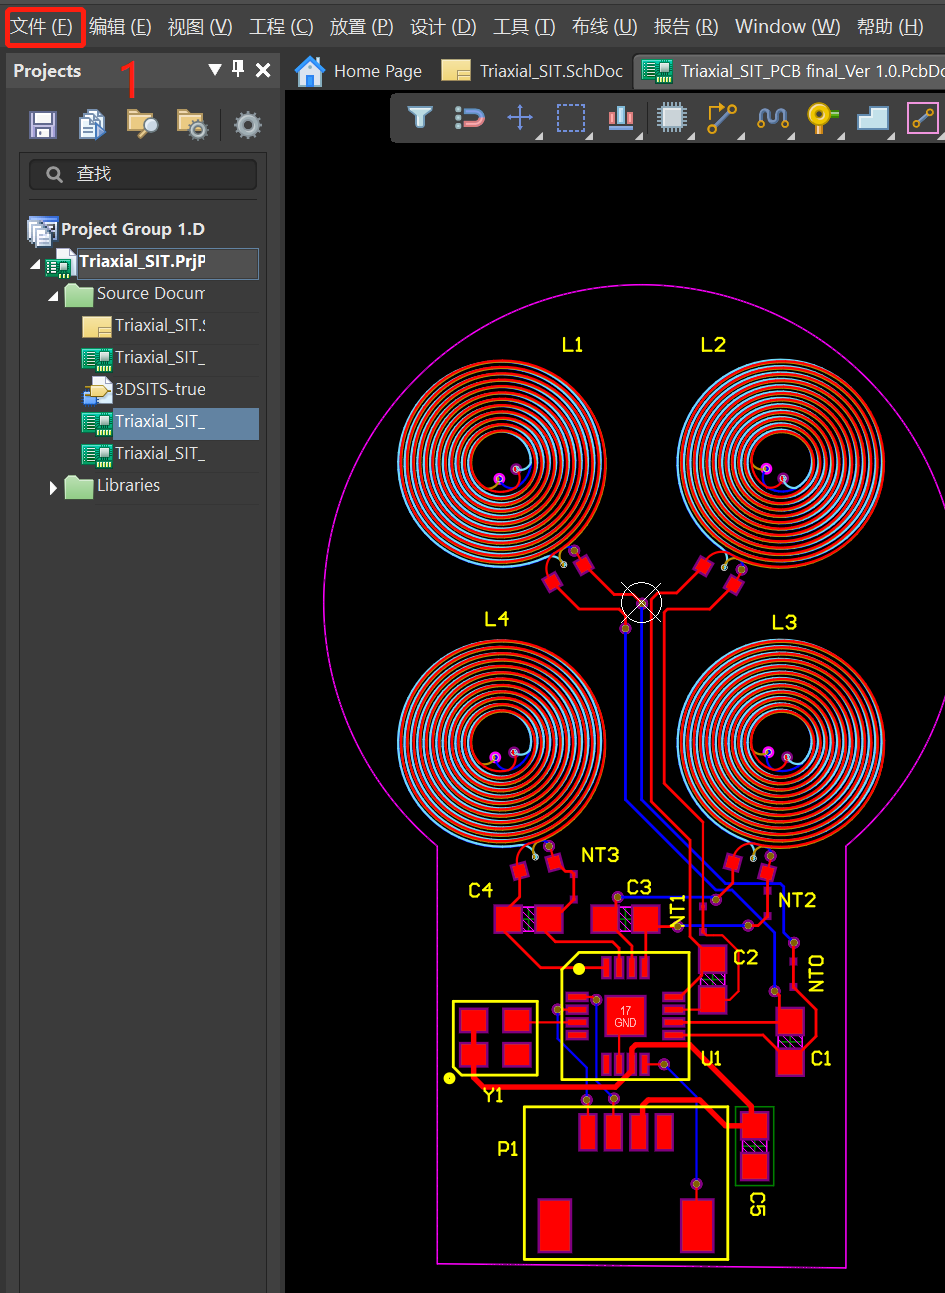945x1293 pixels.
Task: Select the dashed rectangle selection tool
Action: (571, 118)
